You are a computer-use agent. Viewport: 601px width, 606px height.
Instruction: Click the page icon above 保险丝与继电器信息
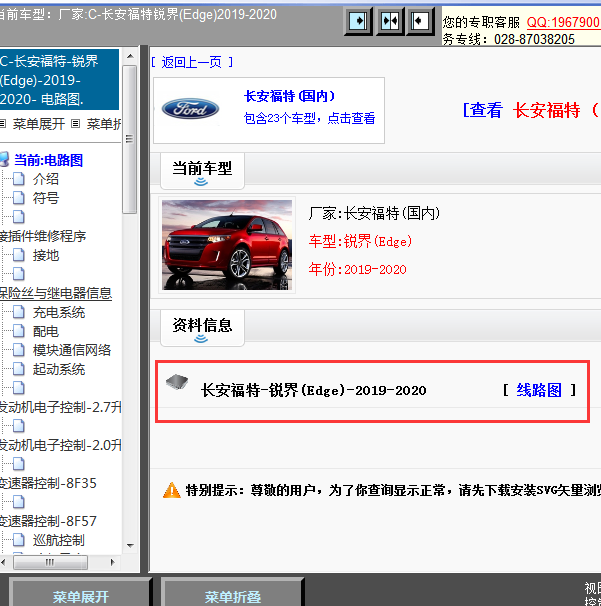[19, 274]
